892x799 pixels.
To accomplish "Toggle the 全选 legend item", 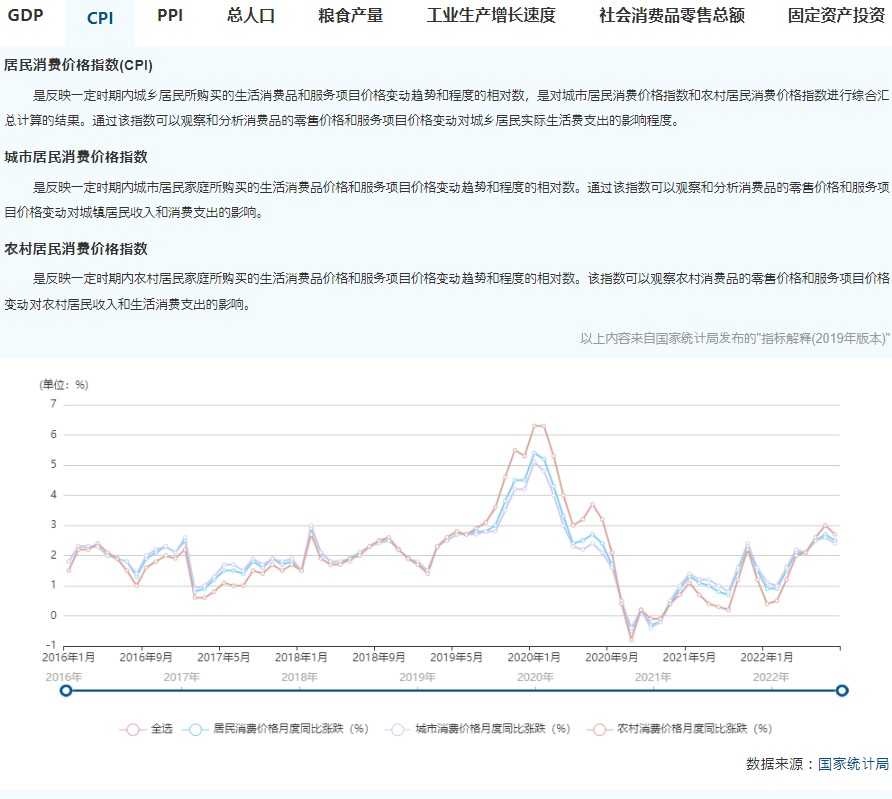I will click(x=148, y=729).
